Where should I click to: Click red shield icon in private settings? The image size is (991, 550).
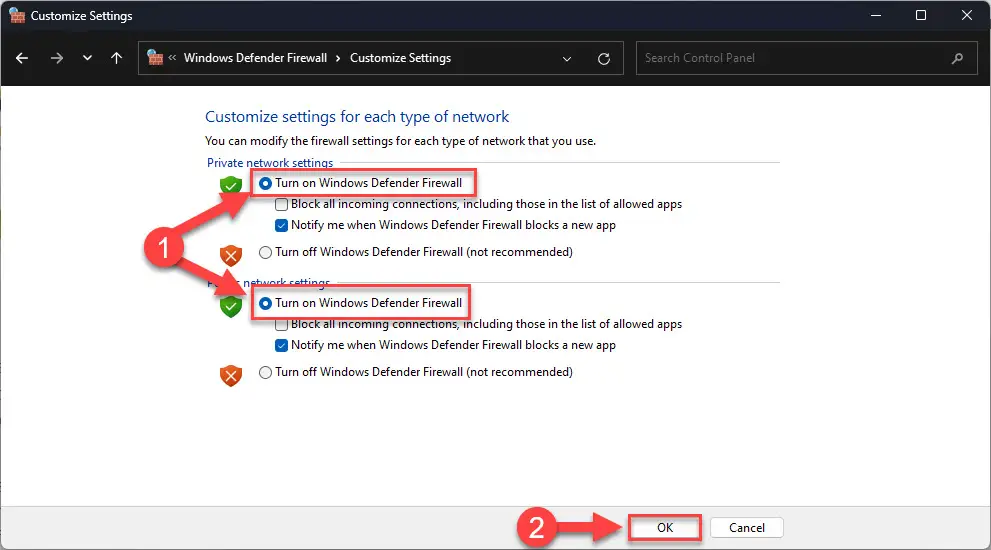pyautogui.click(x=231, y=255)
